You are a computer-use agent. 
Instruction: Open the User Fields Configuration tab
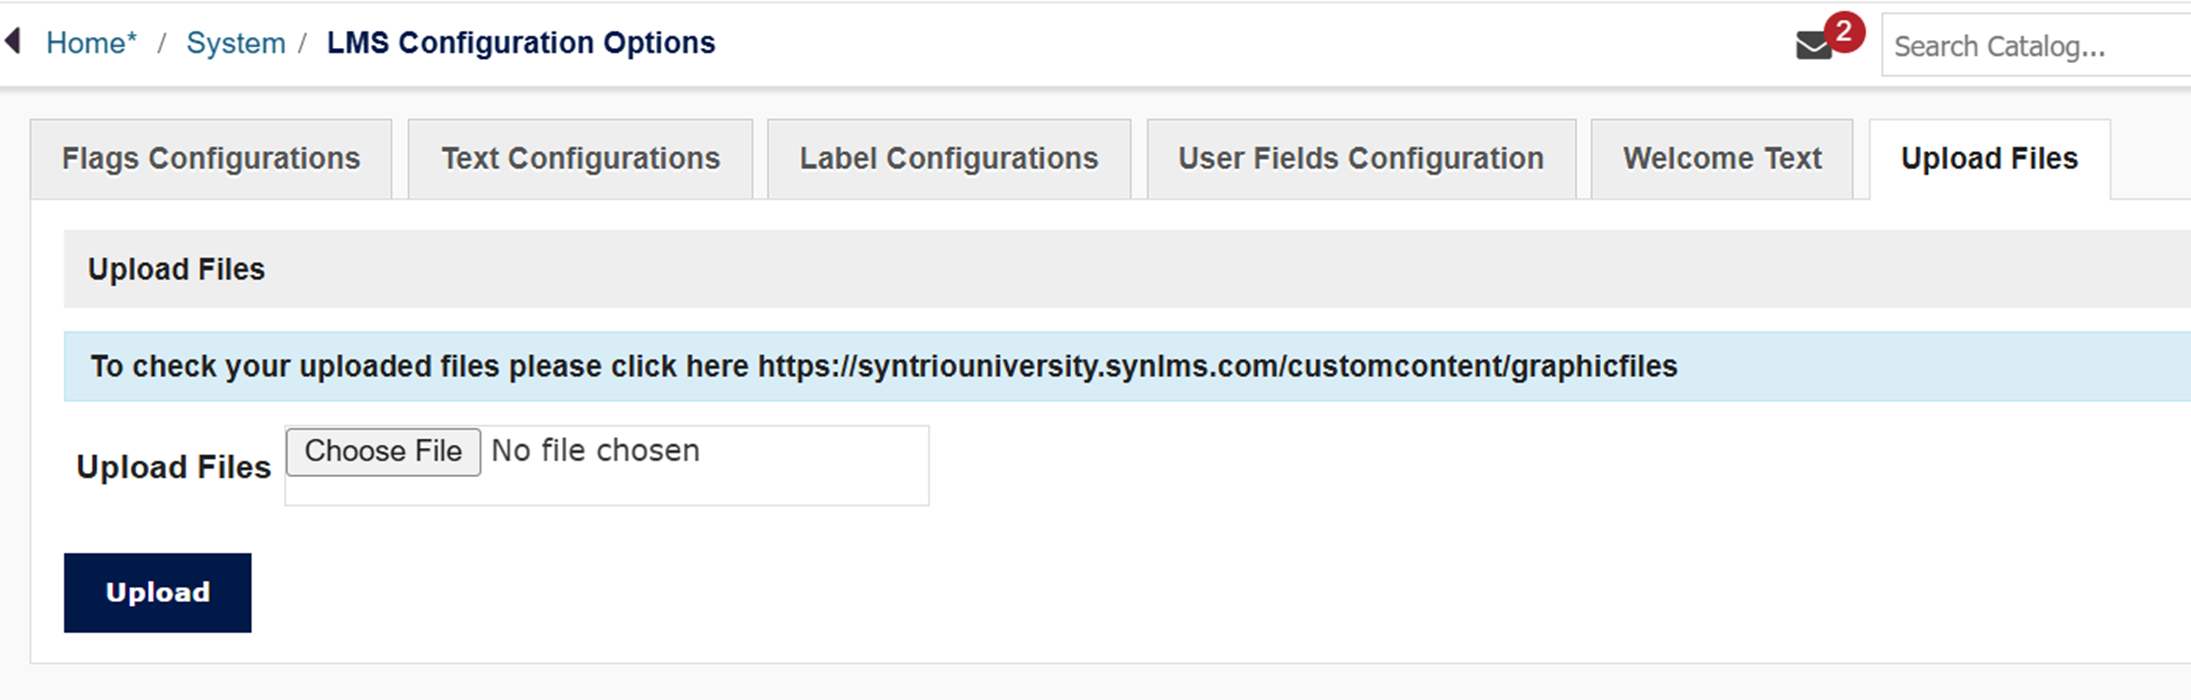1360,159
